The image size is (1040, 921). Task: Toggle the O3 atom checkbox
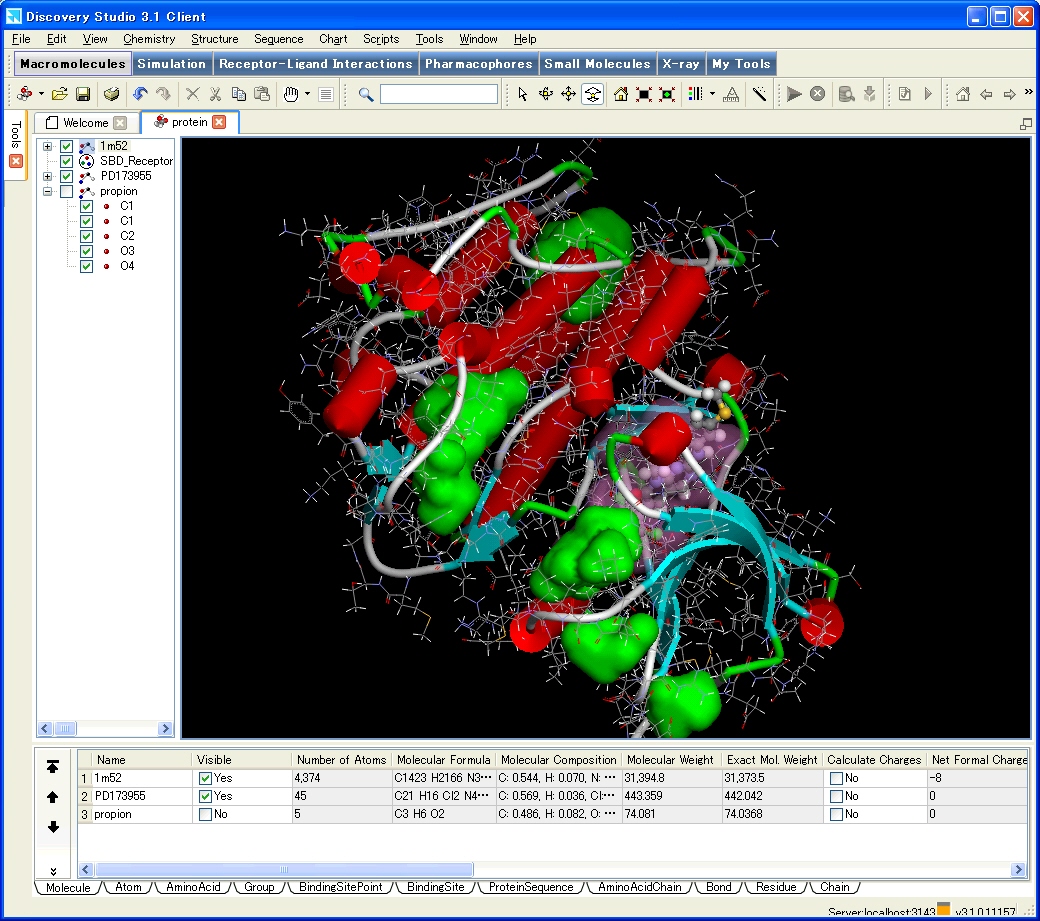click(86, 251)
